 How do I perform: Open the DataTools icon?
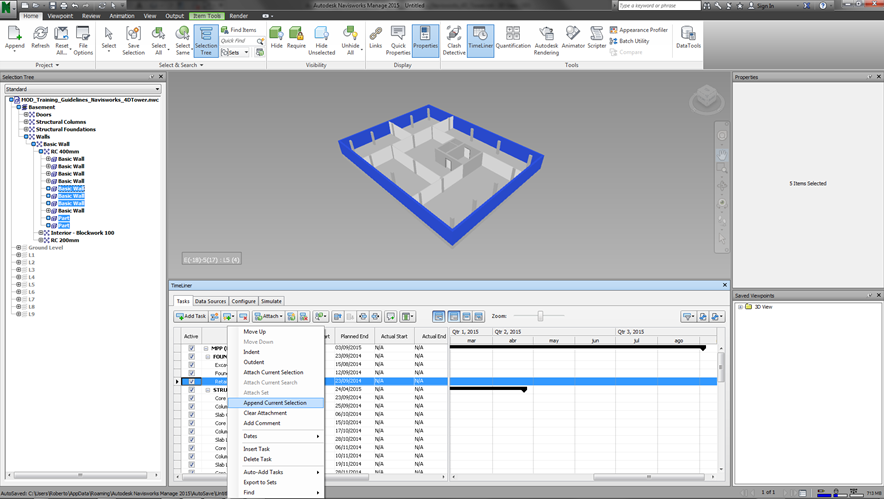tap(688, 38)
